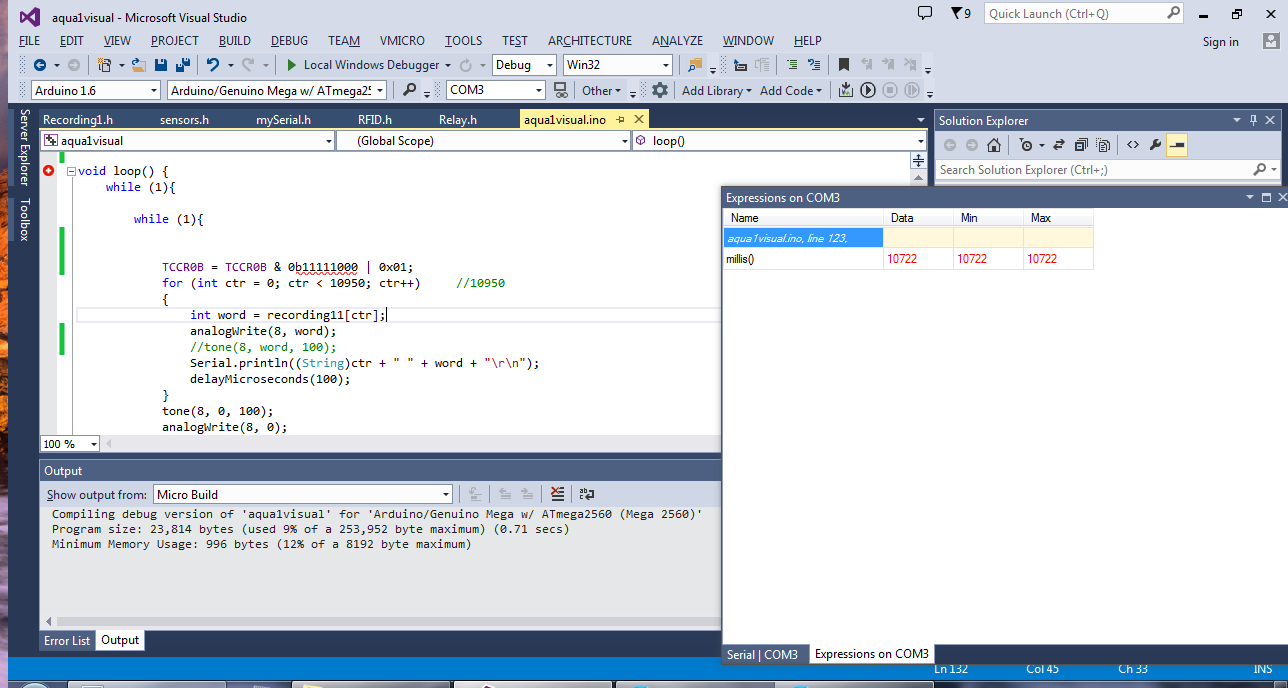Open the Debug configuration dropdown
The height and width of the screenshot is (688, 1288).
pyautogui.click(x=524, y=65)
